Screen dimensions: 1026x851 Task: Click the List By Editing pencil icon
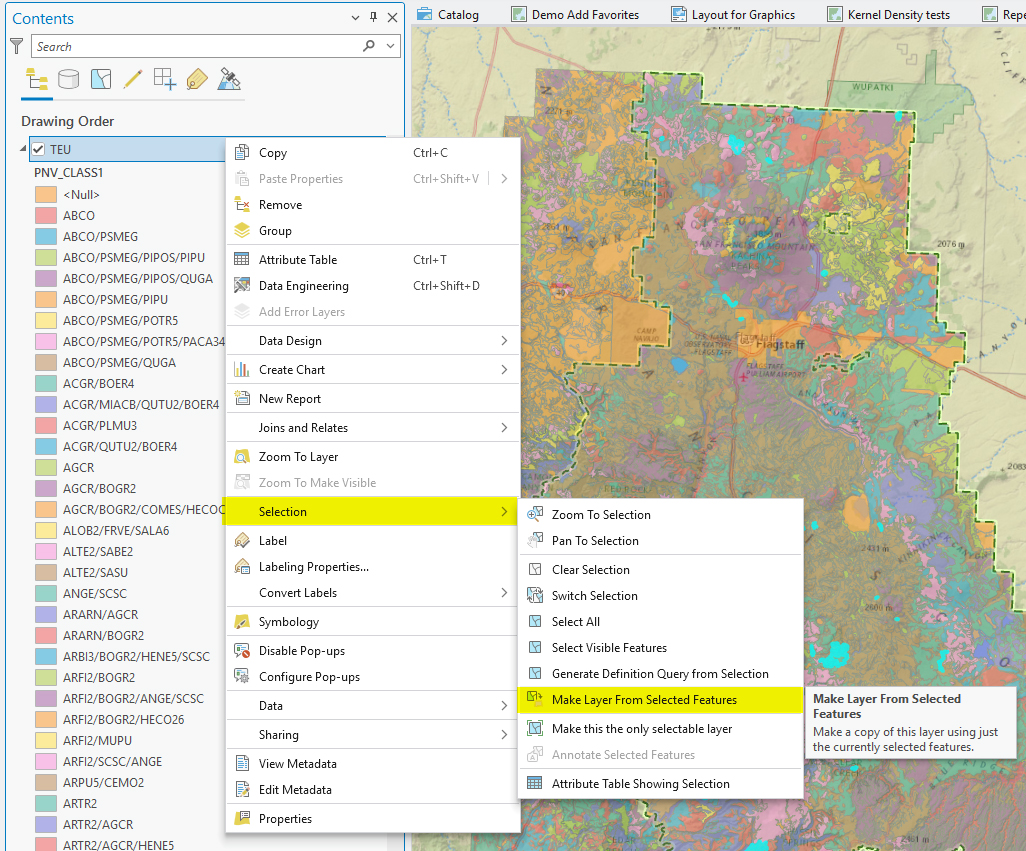133,80
